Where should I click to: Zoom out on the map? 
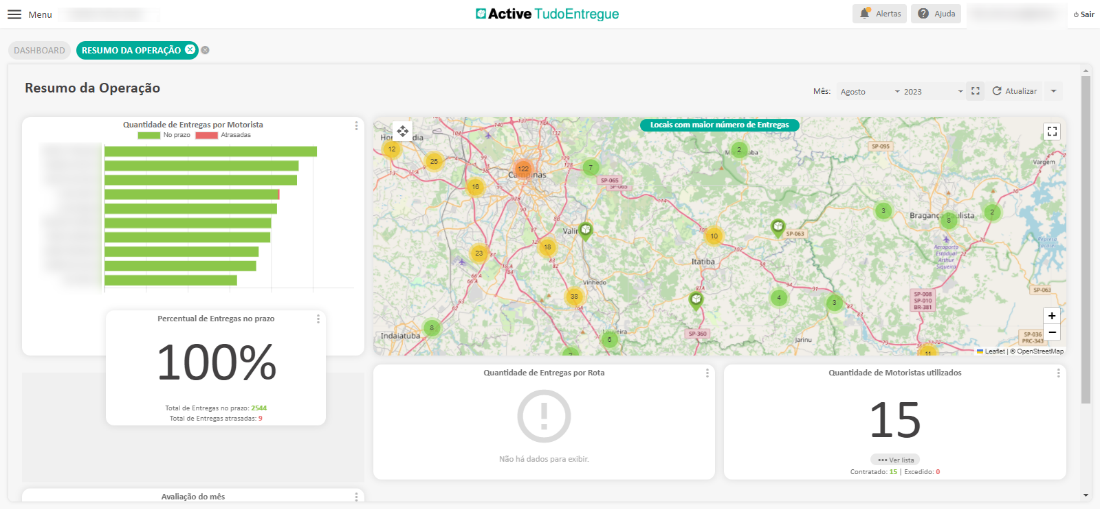[x=1051, y=332]
